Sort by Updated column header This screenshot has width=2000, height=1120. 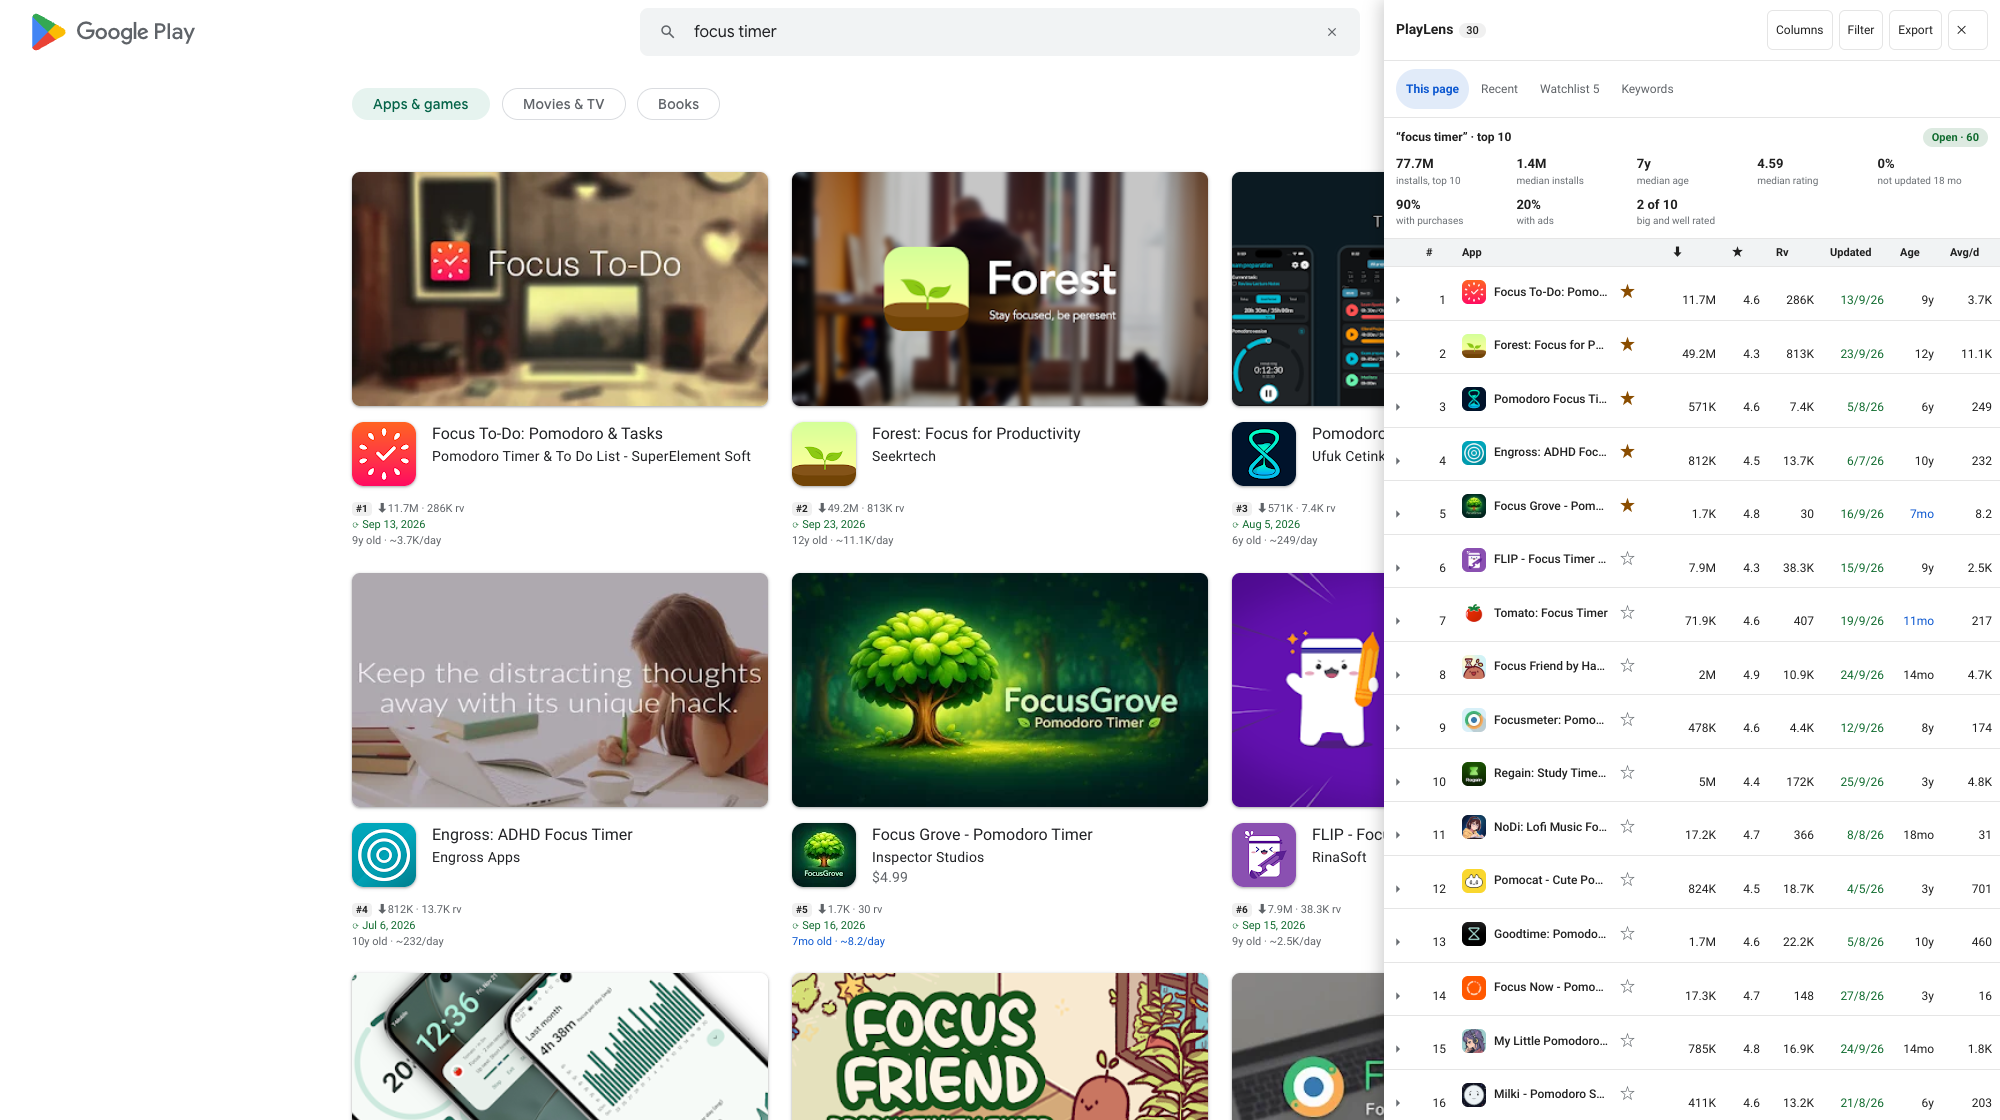[x=1850, y=252]
